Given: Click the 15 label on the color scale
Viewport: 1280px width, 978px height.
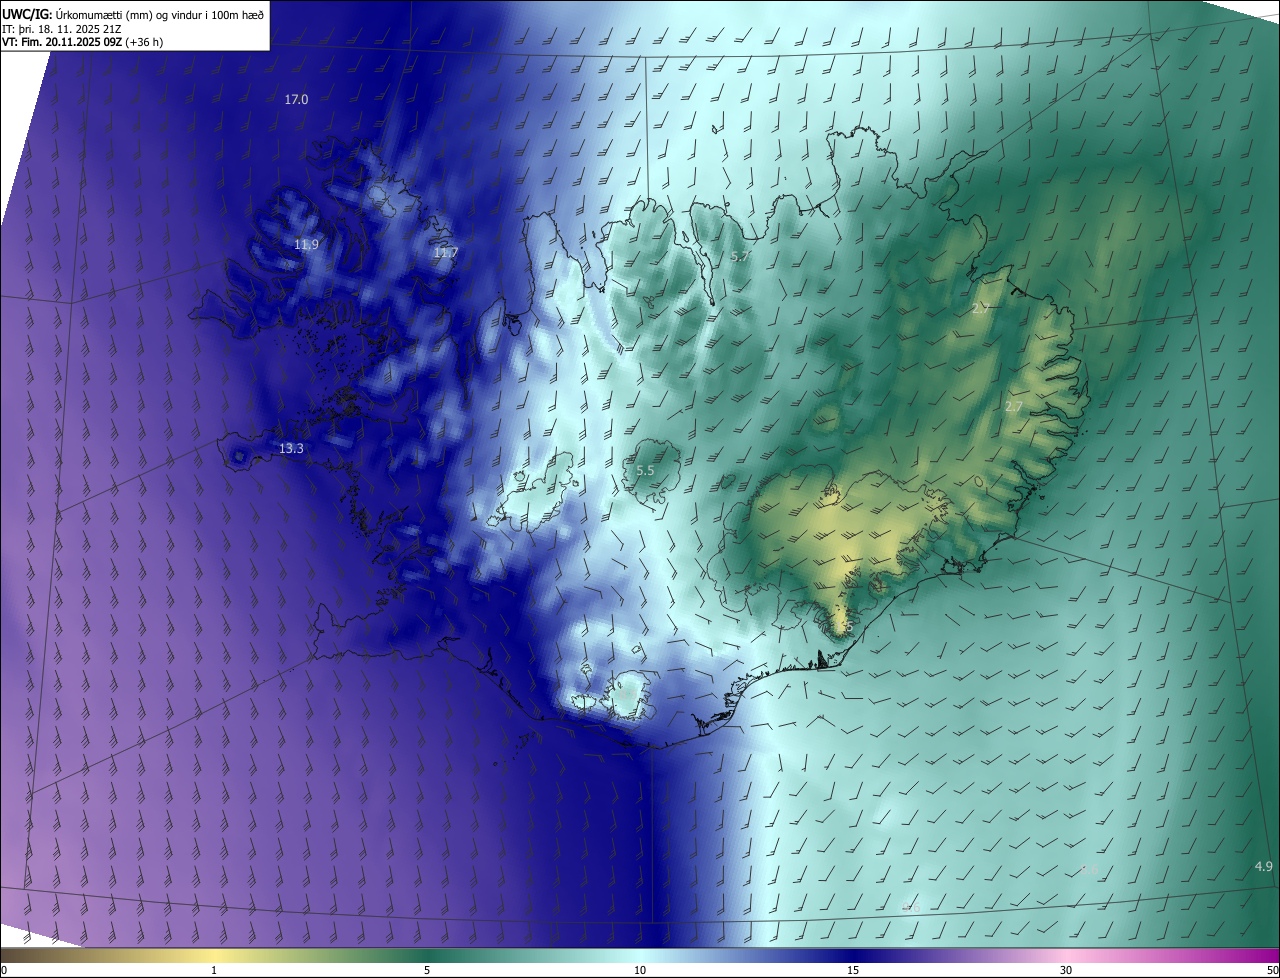Looking at the screenshot, I should pyautogui.click(x=853, y=971).
